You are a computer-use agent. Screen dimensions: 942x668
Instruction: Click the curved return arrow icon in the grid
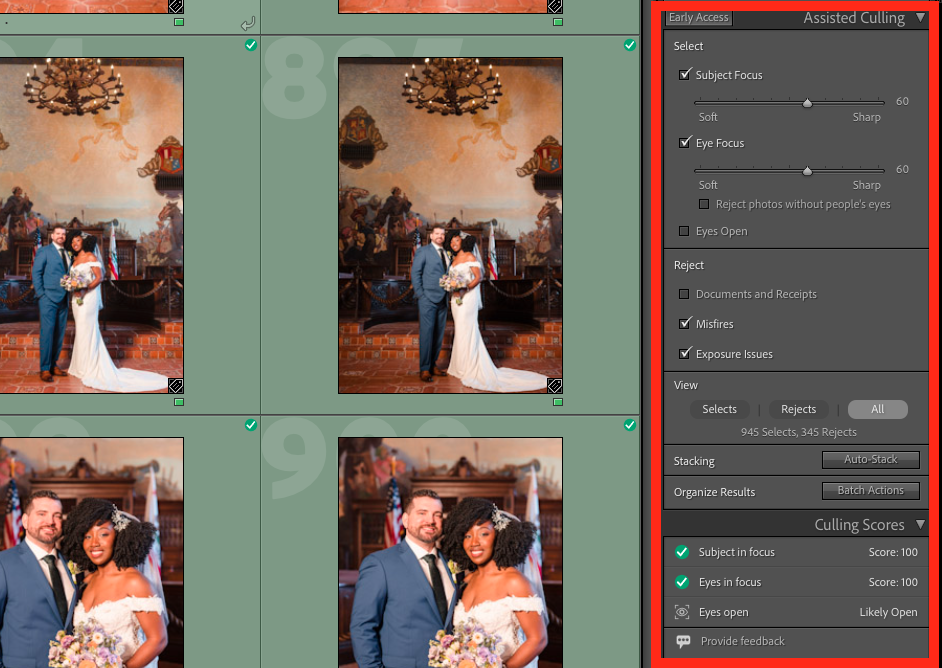click(248, 24)
